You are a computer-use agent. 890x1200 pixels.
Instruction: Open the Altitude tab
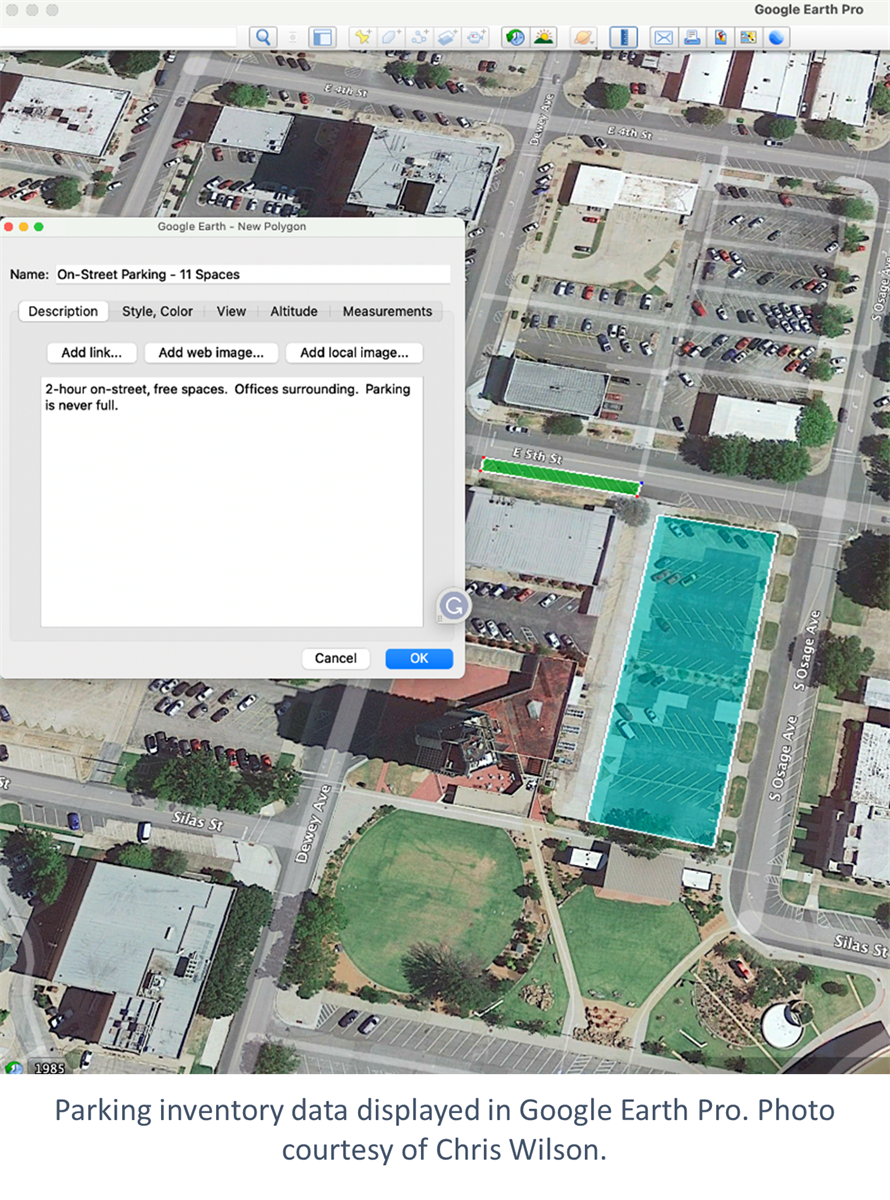pyautogui.click(x=294, y=311)
